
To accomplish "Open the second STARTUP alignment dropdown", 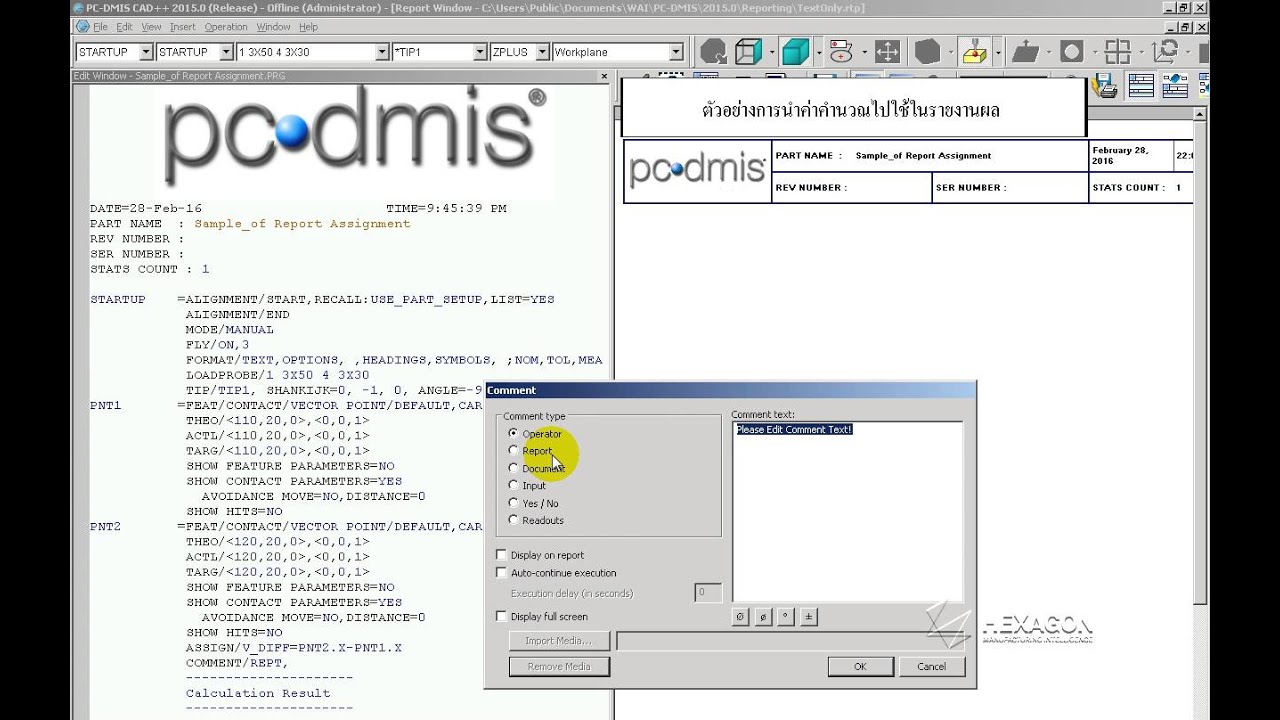I will point(225,52).
